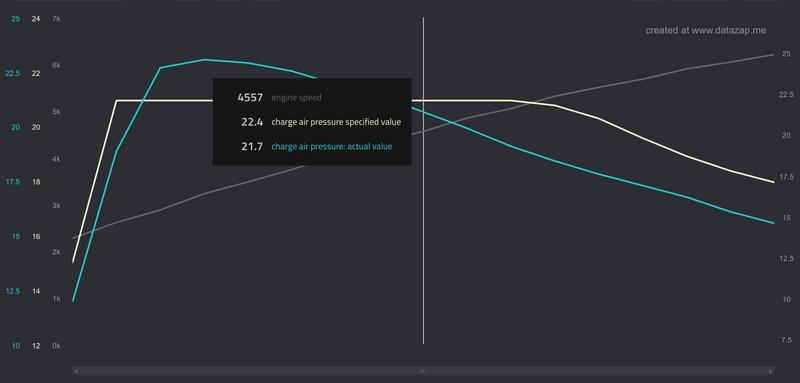800x383 pixels.
Task: Click the right end of the gray engine-speed line
Action: [x=773, y=54]
